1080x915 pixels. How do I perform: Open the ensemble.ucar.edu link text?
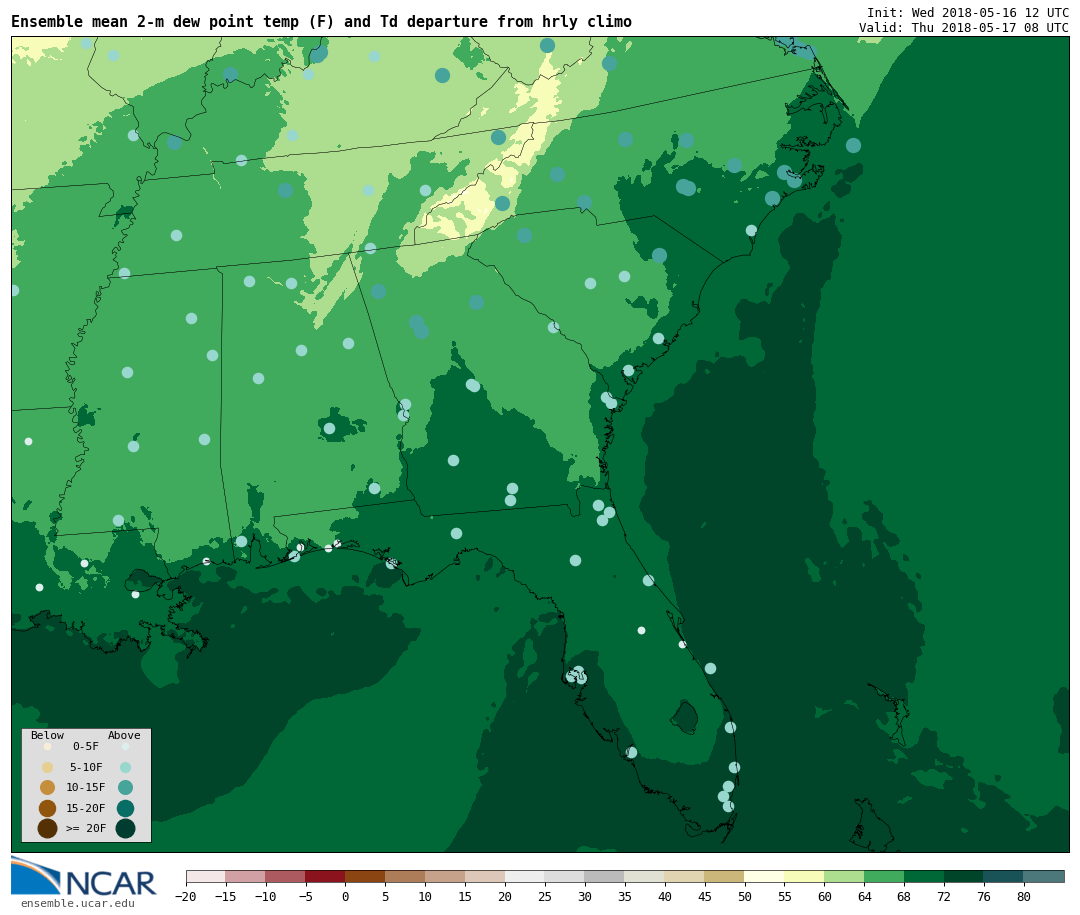(78, 903)
